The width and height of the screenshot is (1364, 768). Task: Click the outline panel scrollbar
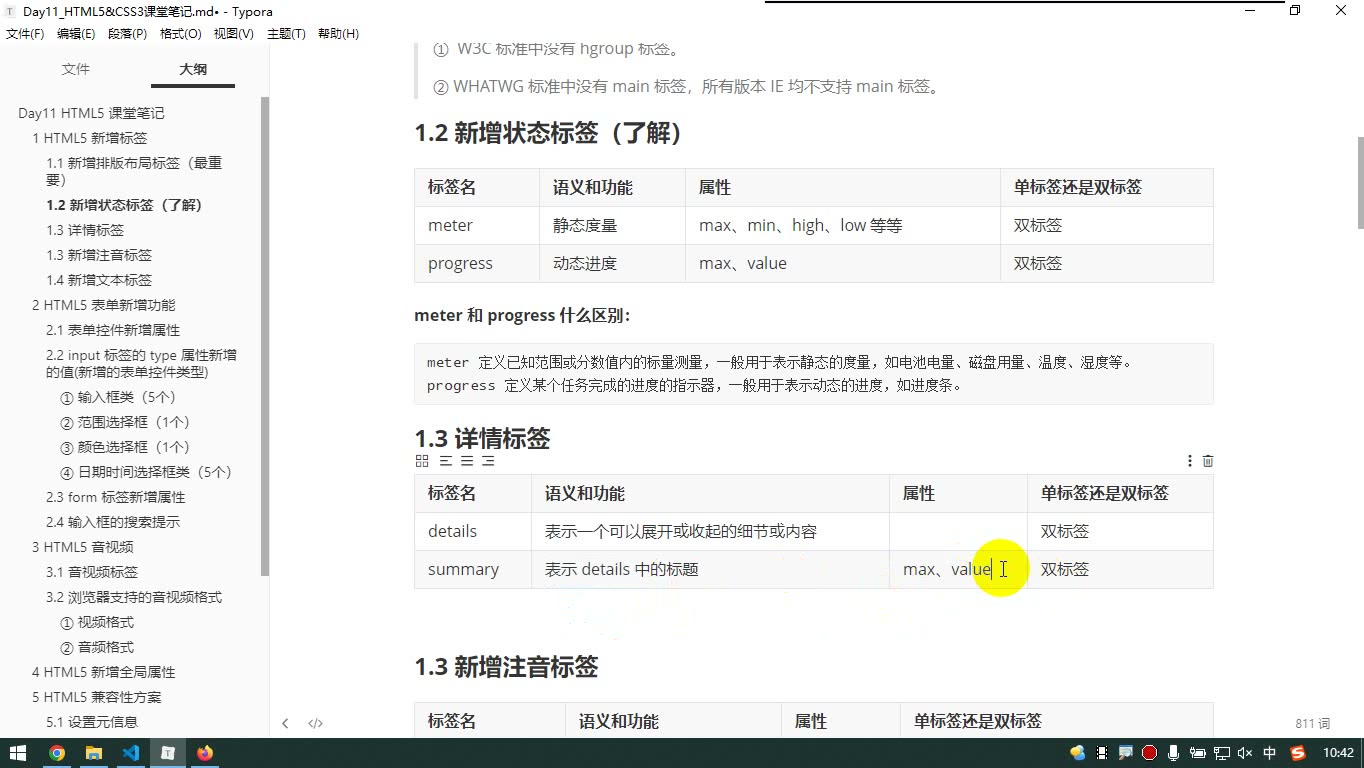pyautogui.click(x=265, y=336)
